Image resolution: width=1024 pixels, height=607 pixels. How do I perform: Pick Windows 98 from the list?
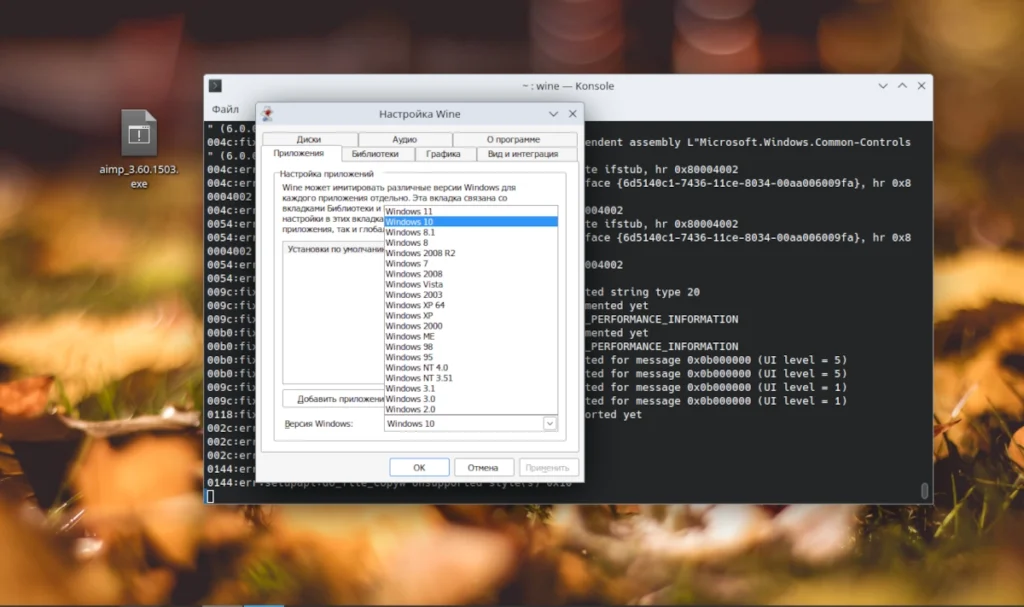click(x=471, y=347)
